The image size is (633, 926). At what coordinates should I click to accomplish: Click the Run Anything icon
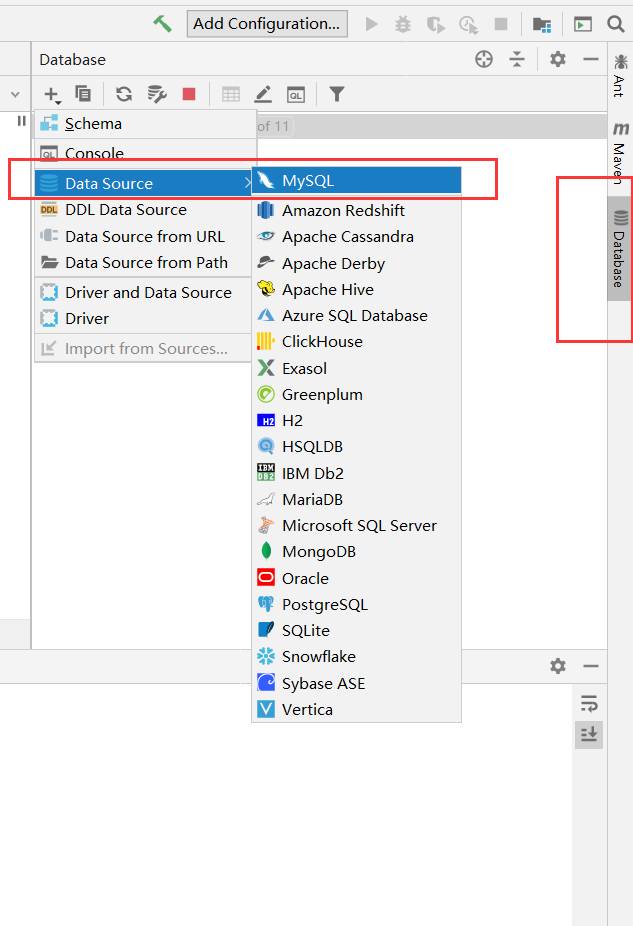(x=583, y=24)
